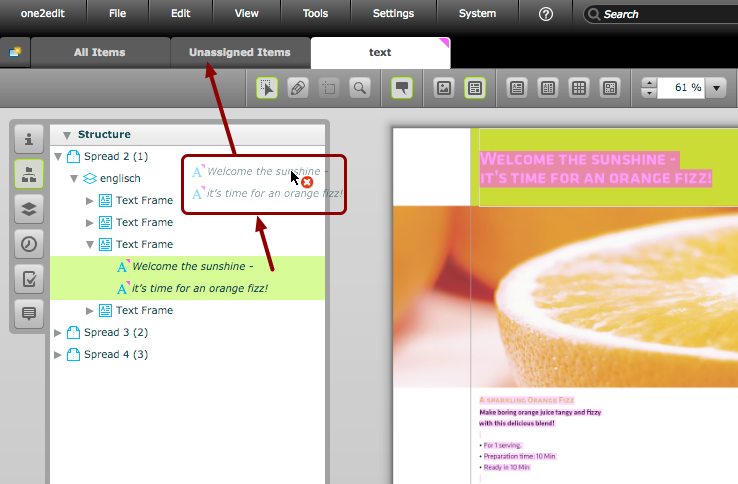The image size is (738, 484).
Task: Activate the magnifier zoom tool
Action: [360, 88]
